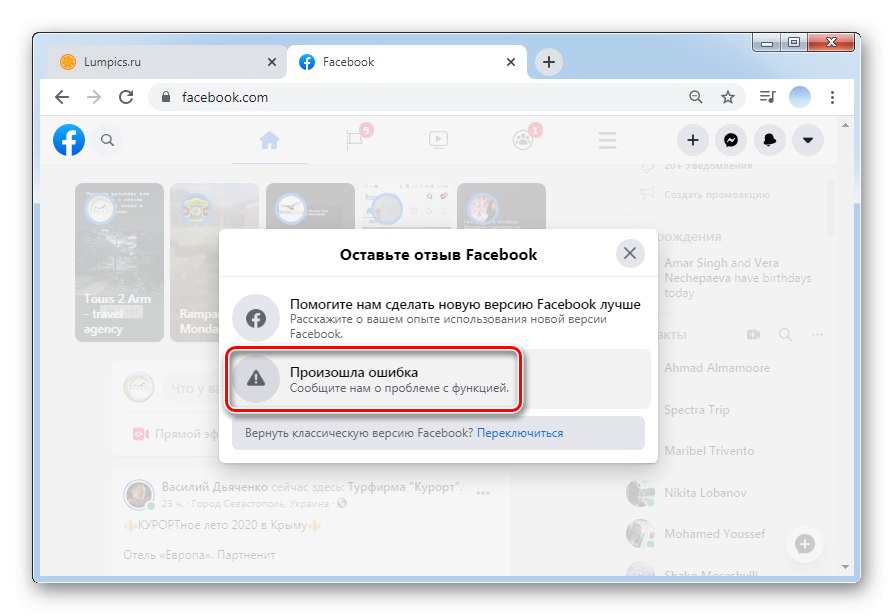
Task: Open the hamburger menu icon in Facebook header
Action: coord(607,140)
